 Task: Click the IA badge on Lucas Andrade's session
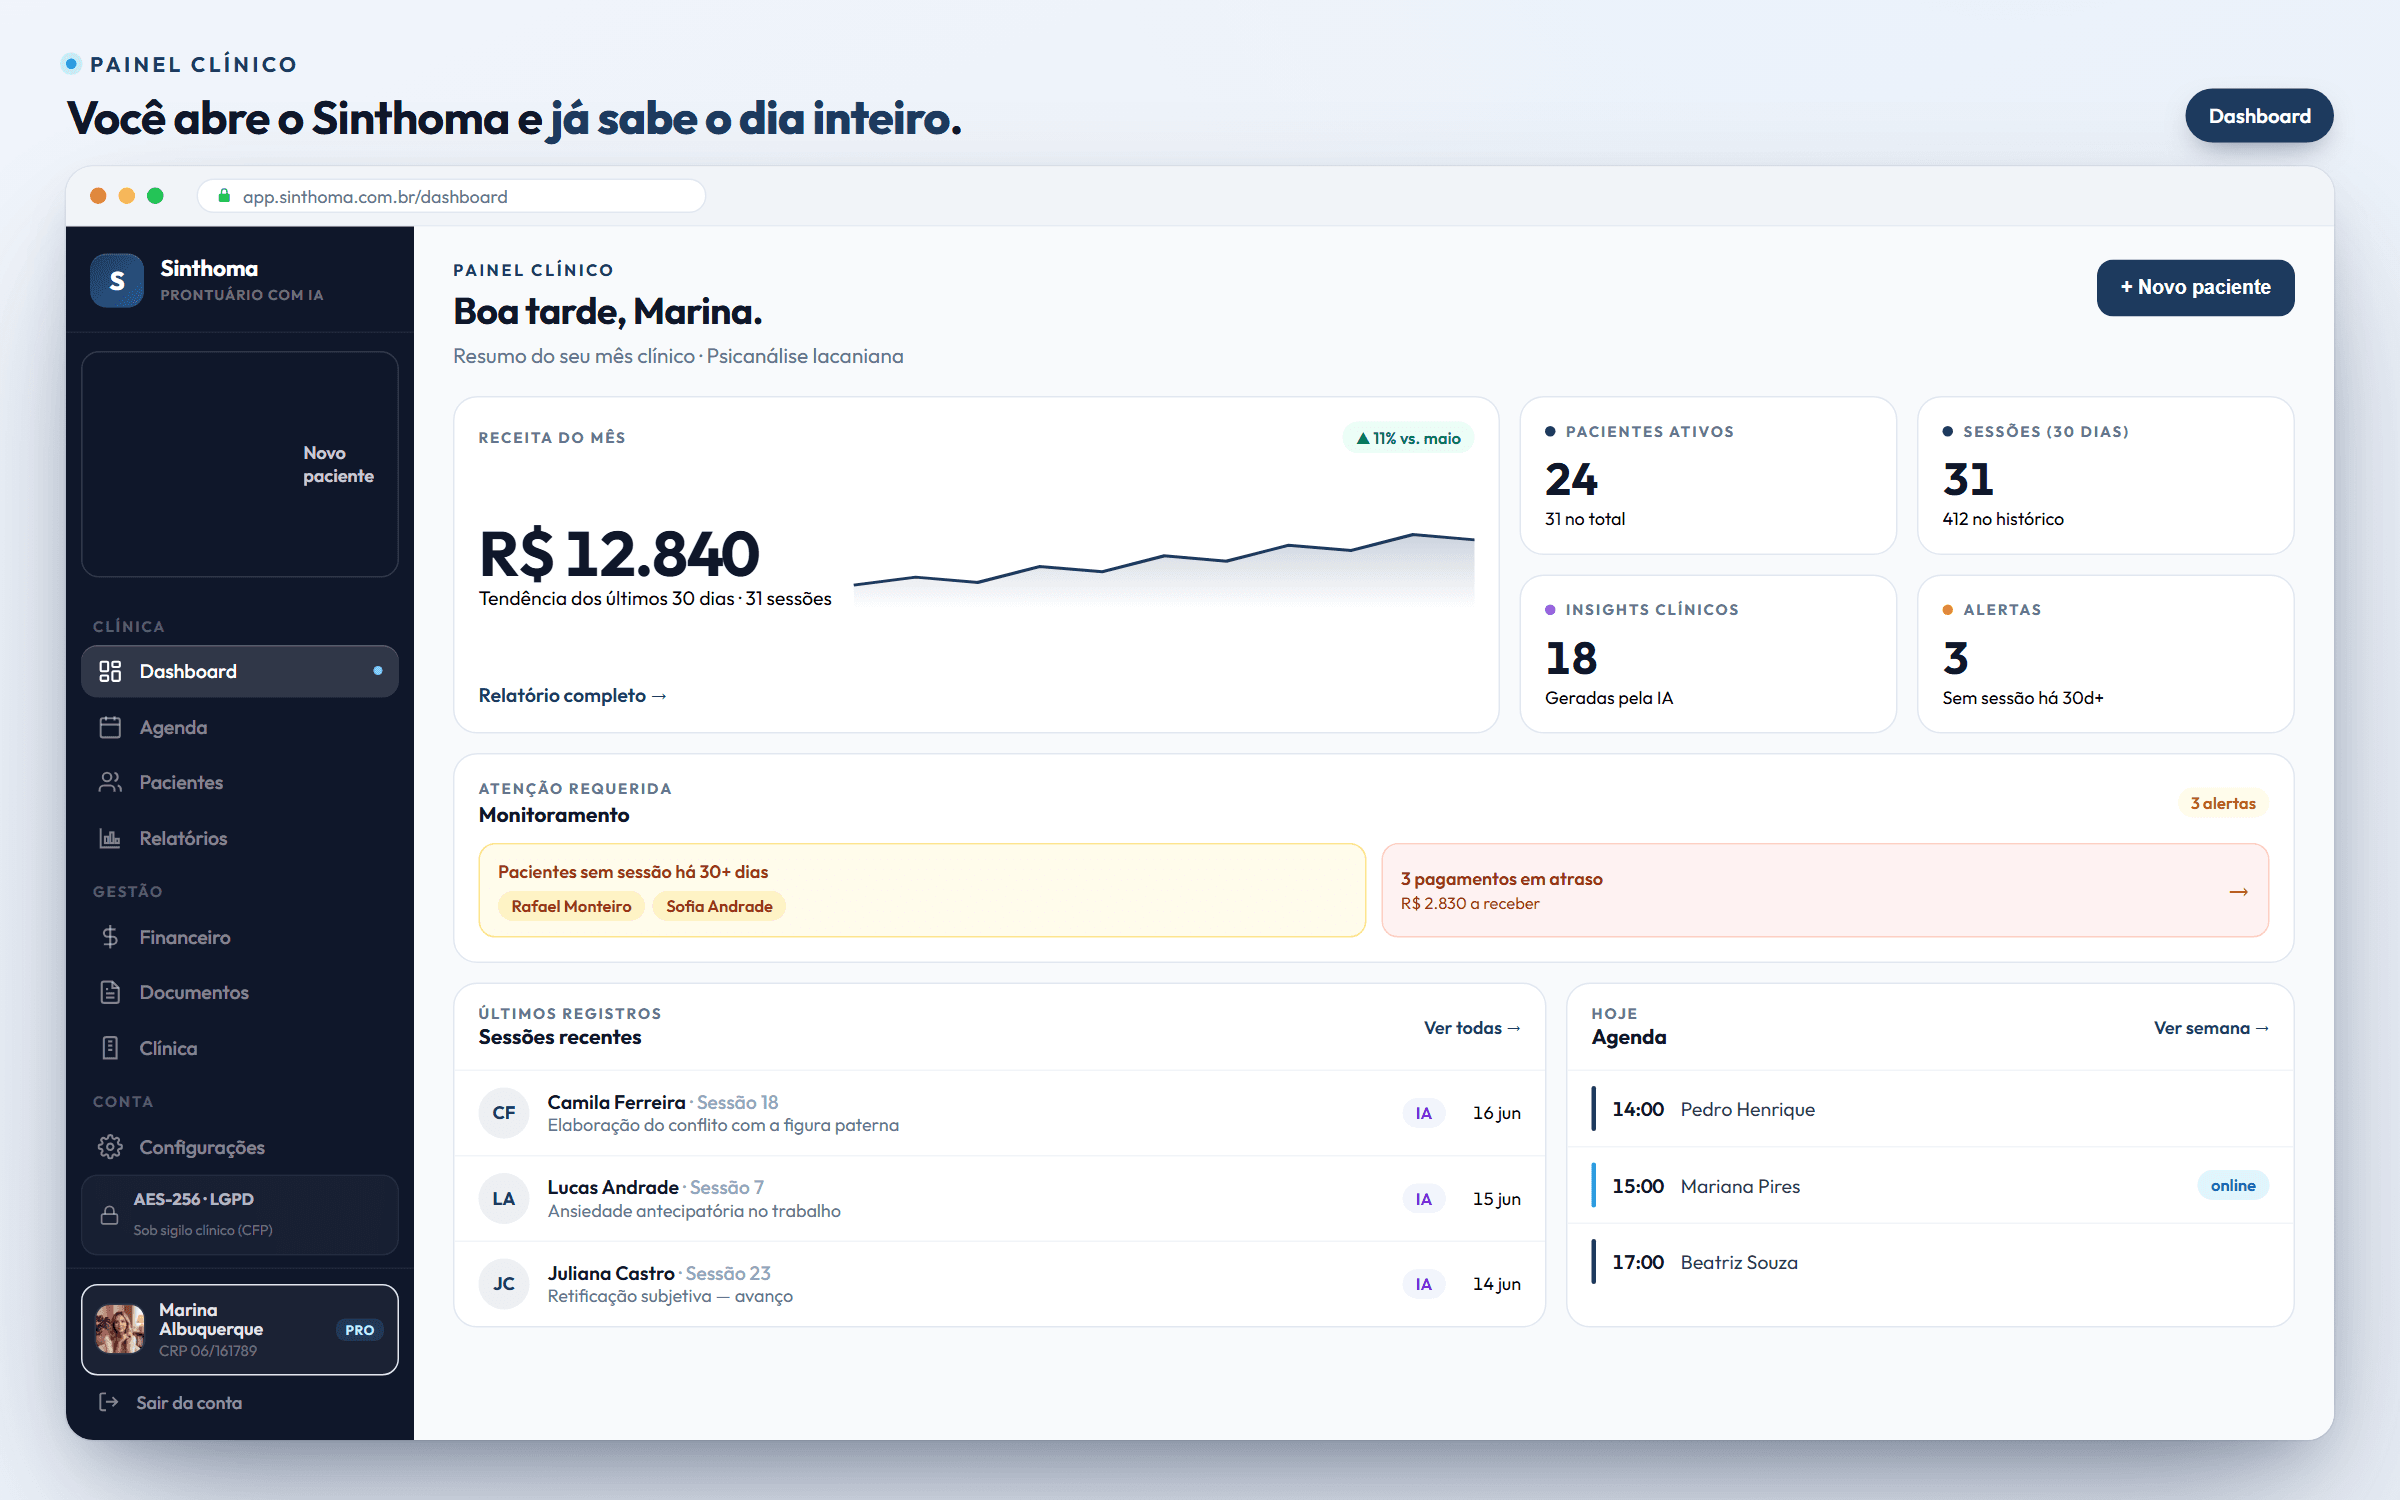[x=1424, y=1199]
